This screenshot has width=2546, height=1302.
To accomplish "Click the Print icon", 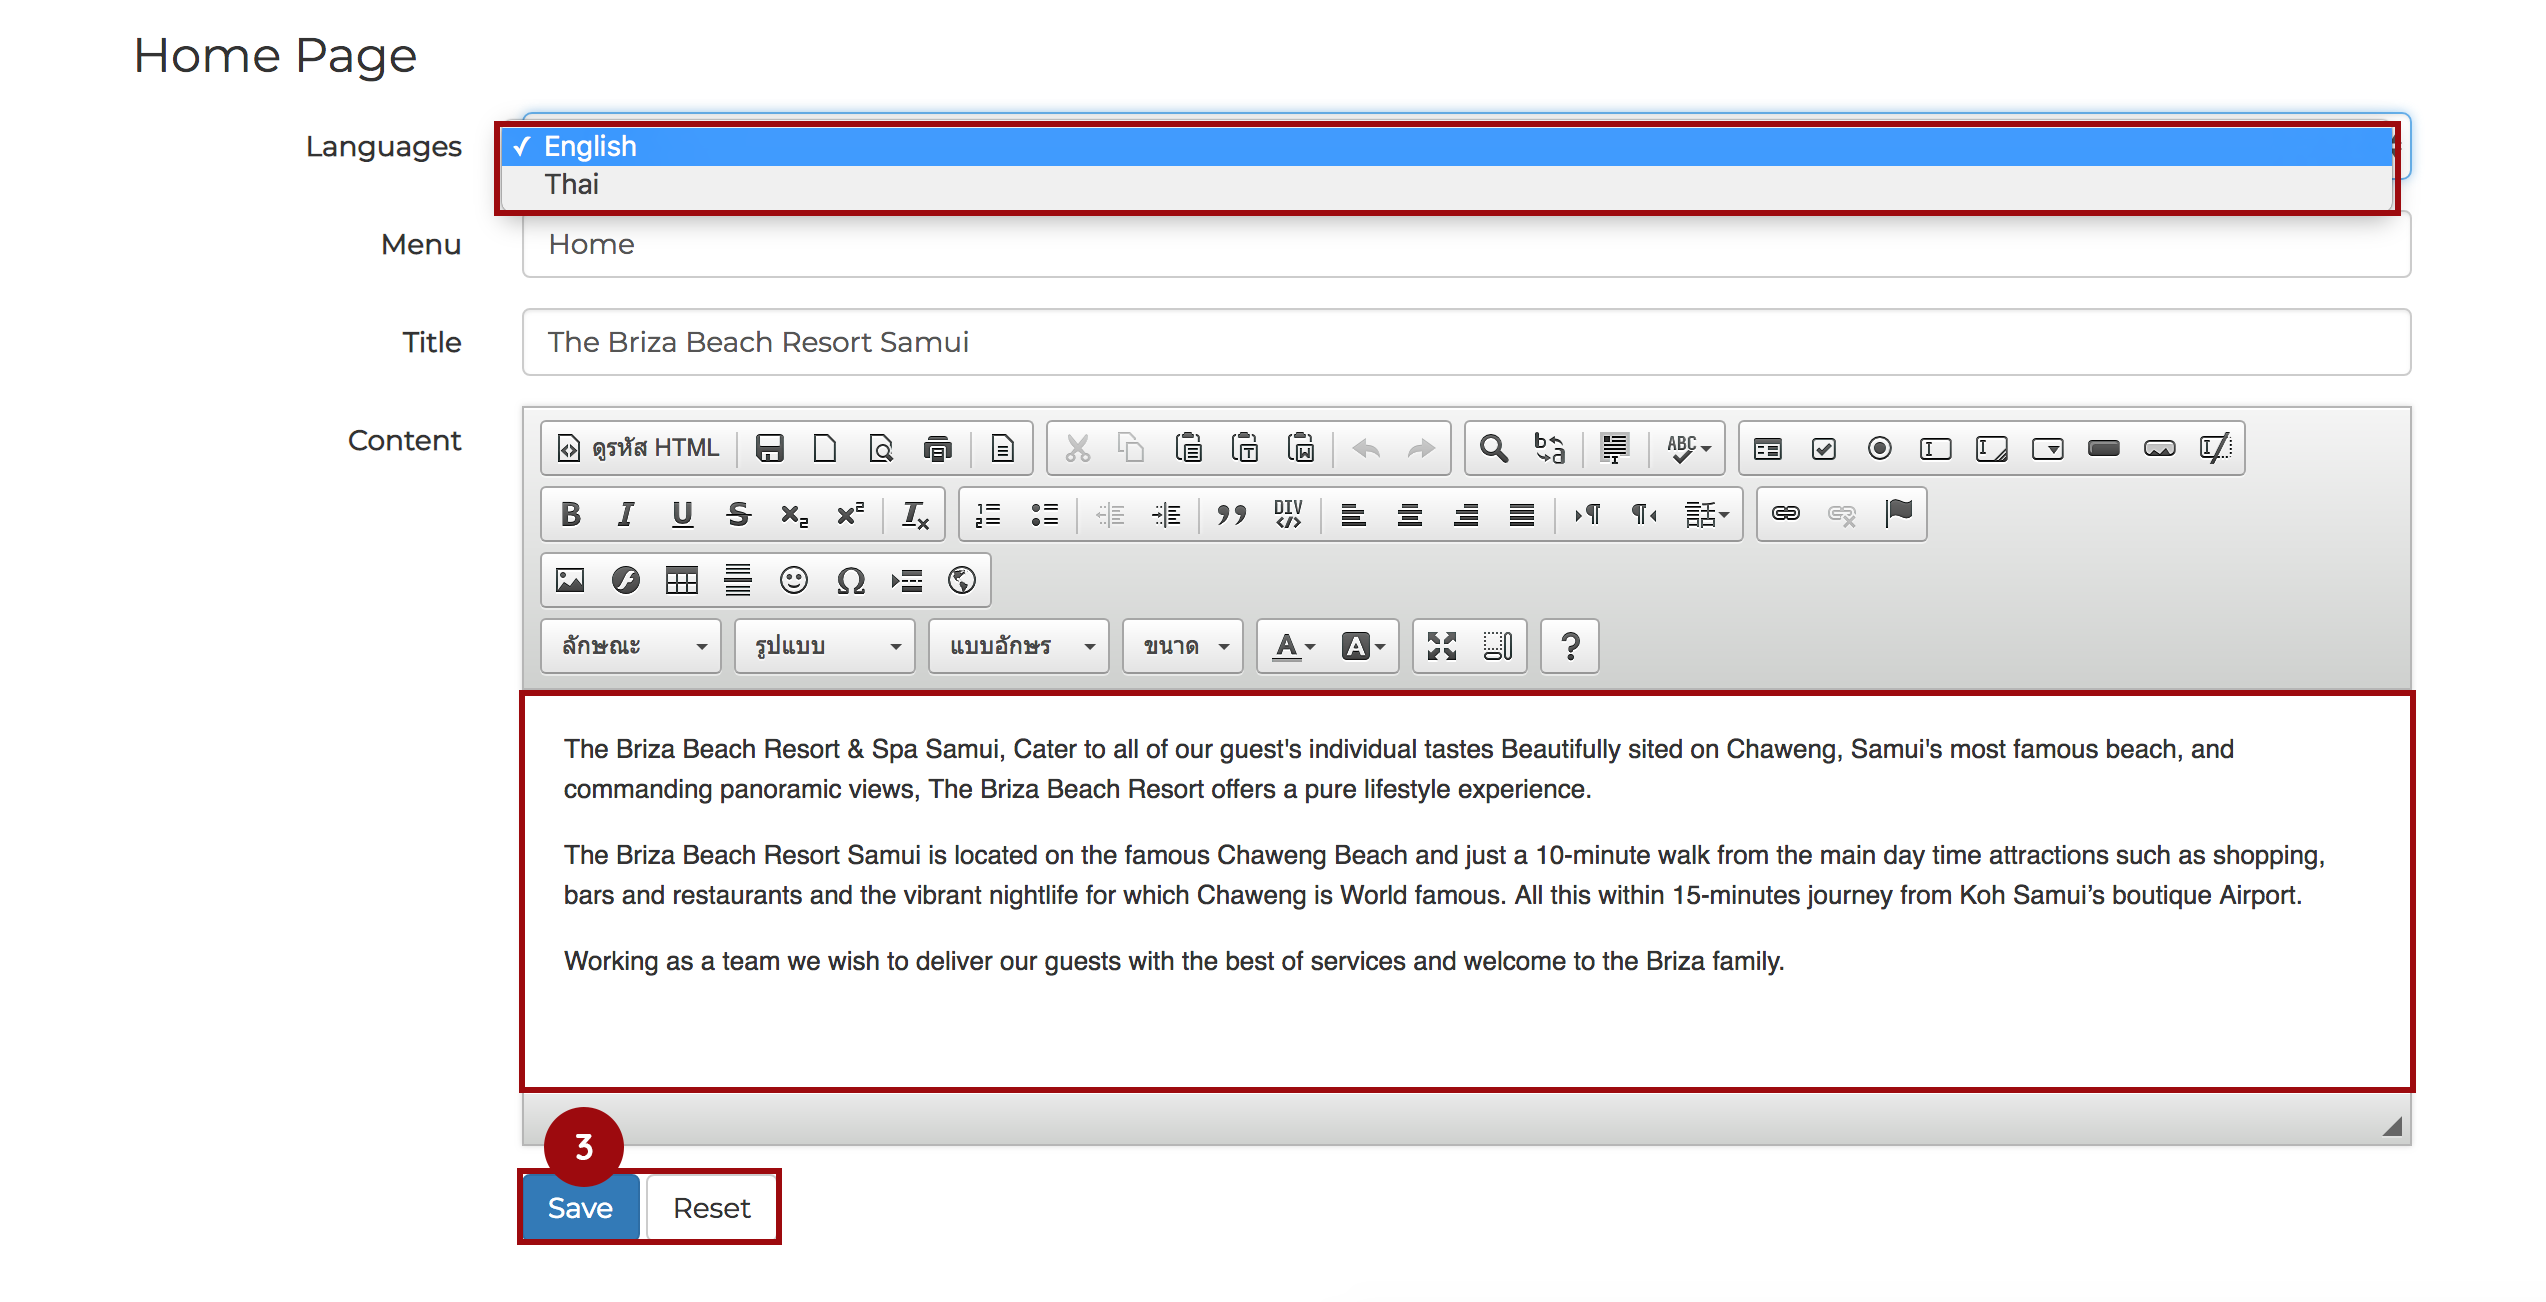I will 937,448.
